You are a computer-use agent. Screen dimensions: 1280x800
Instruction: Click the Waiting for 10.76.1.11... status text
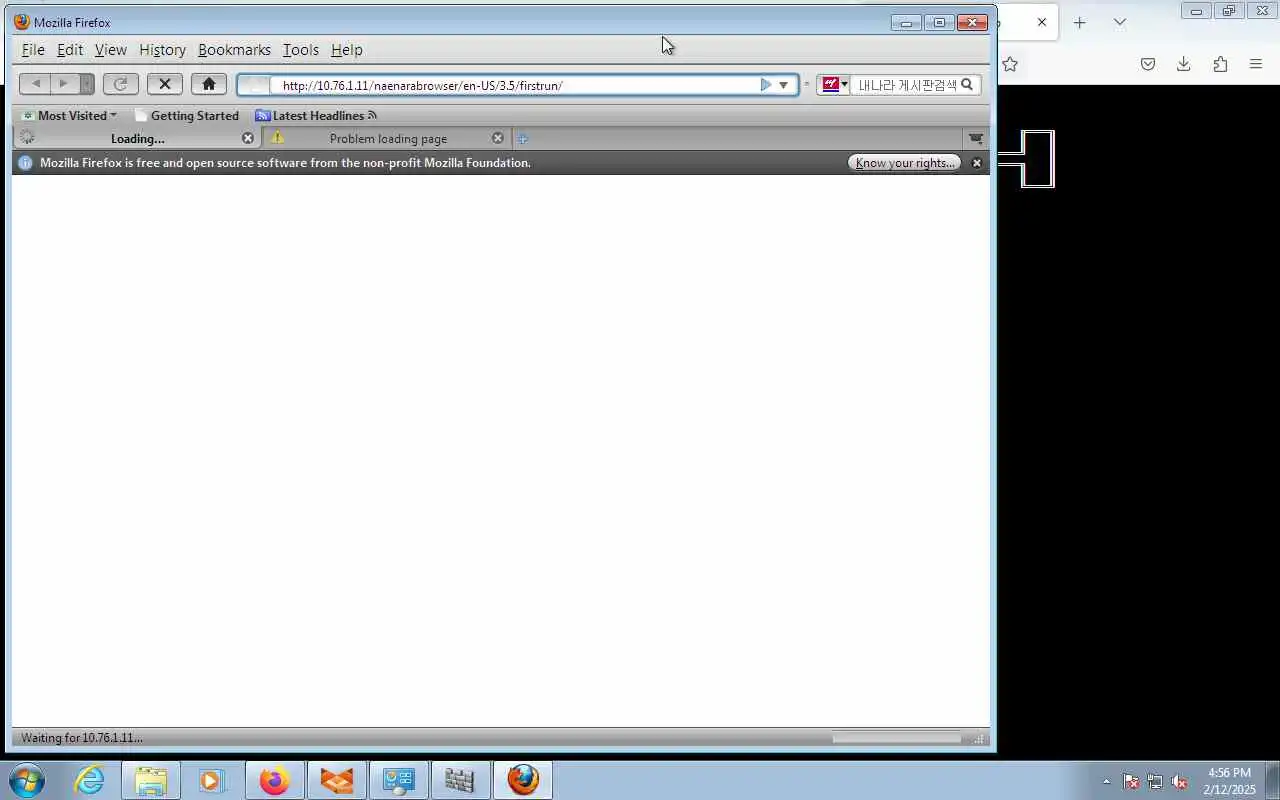[81, 738]
